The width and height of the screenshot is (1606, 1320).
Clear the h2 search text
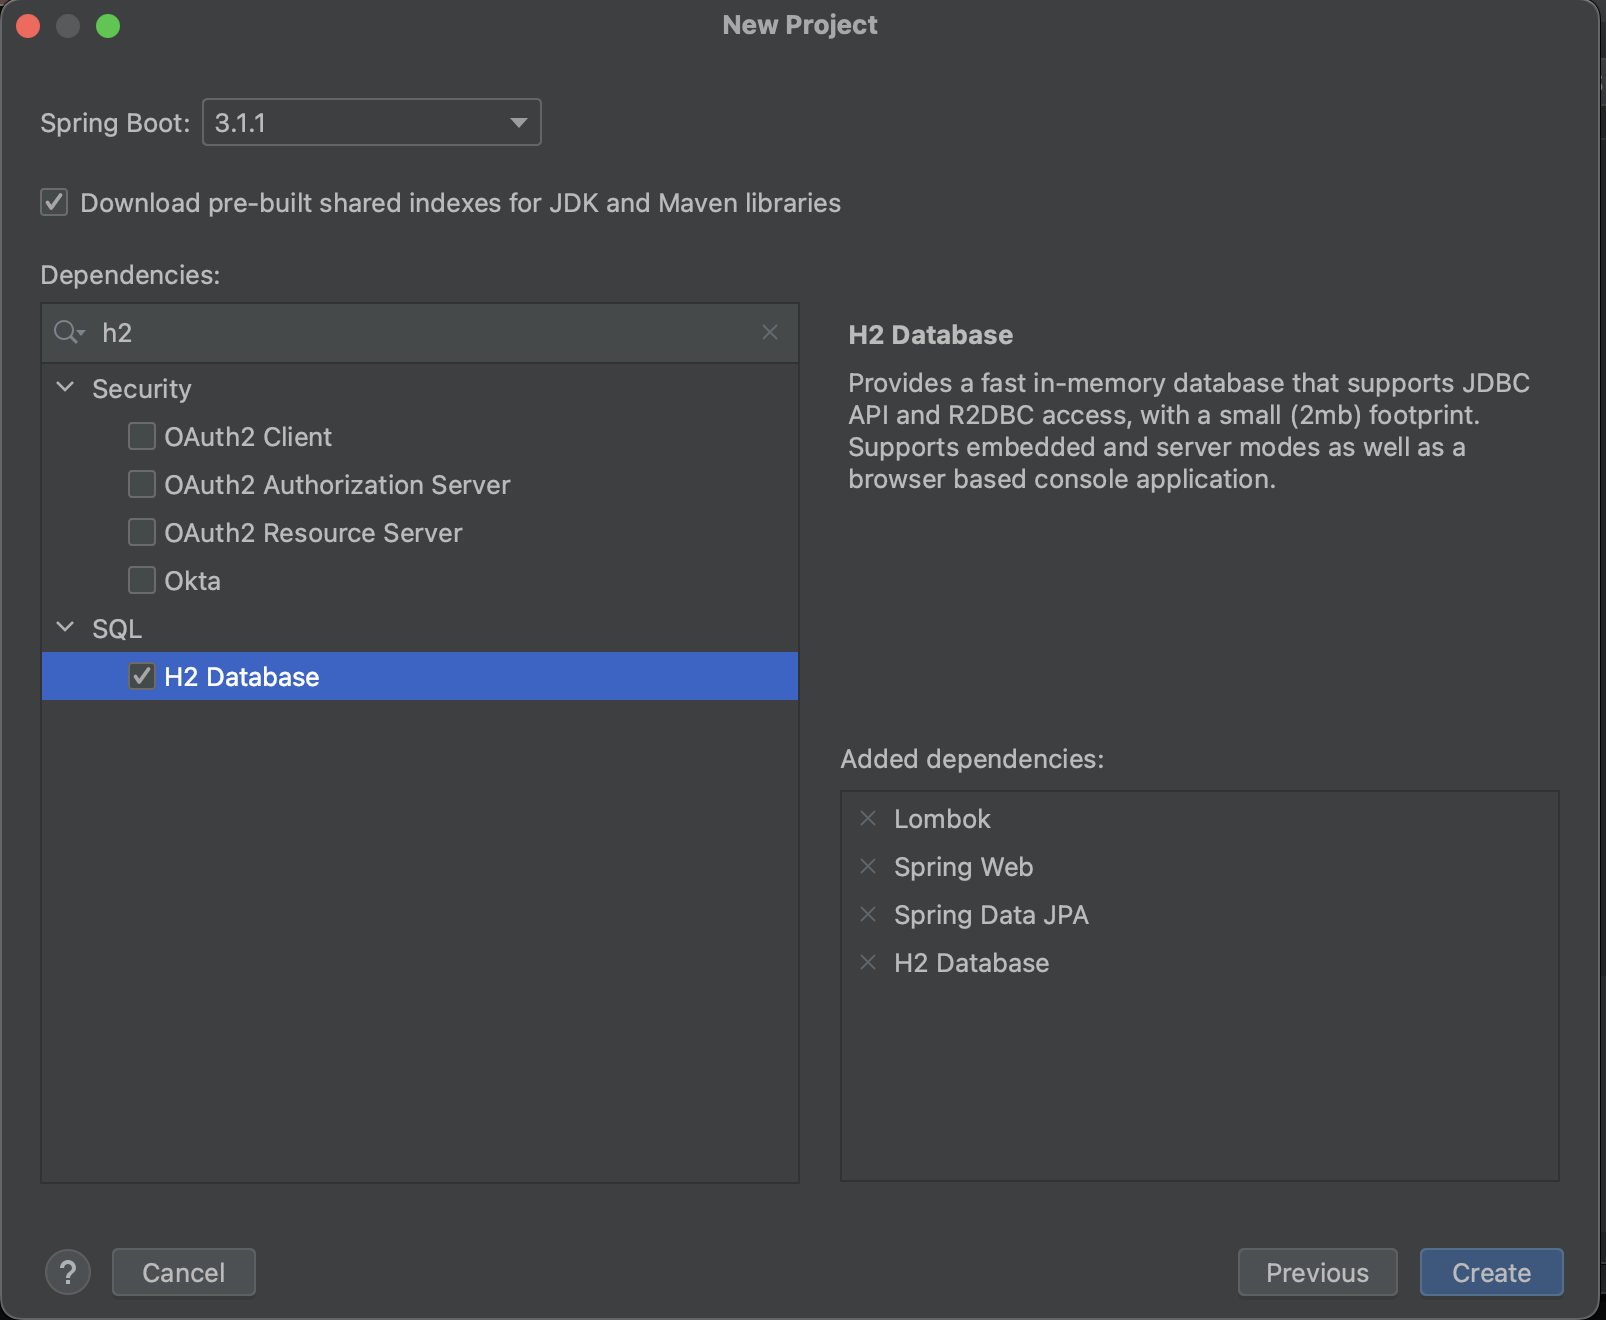click(x=770, y=332)
